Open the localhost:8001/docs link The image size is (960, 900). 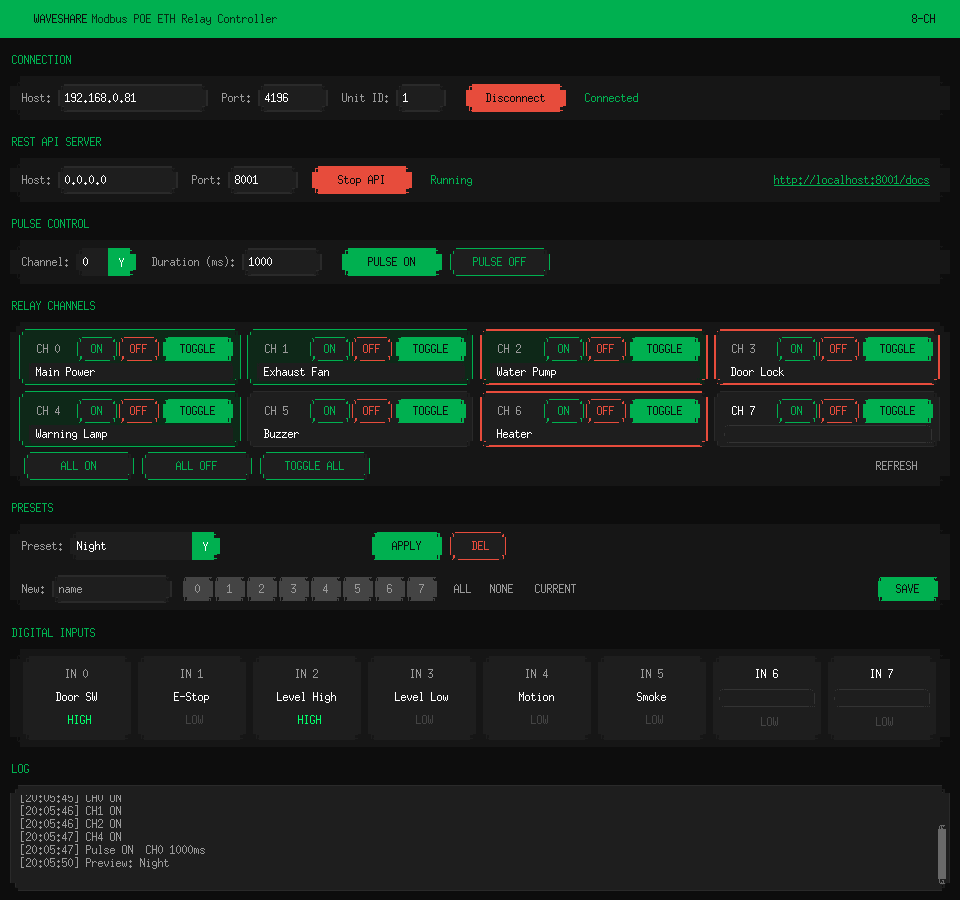point(851,180)
